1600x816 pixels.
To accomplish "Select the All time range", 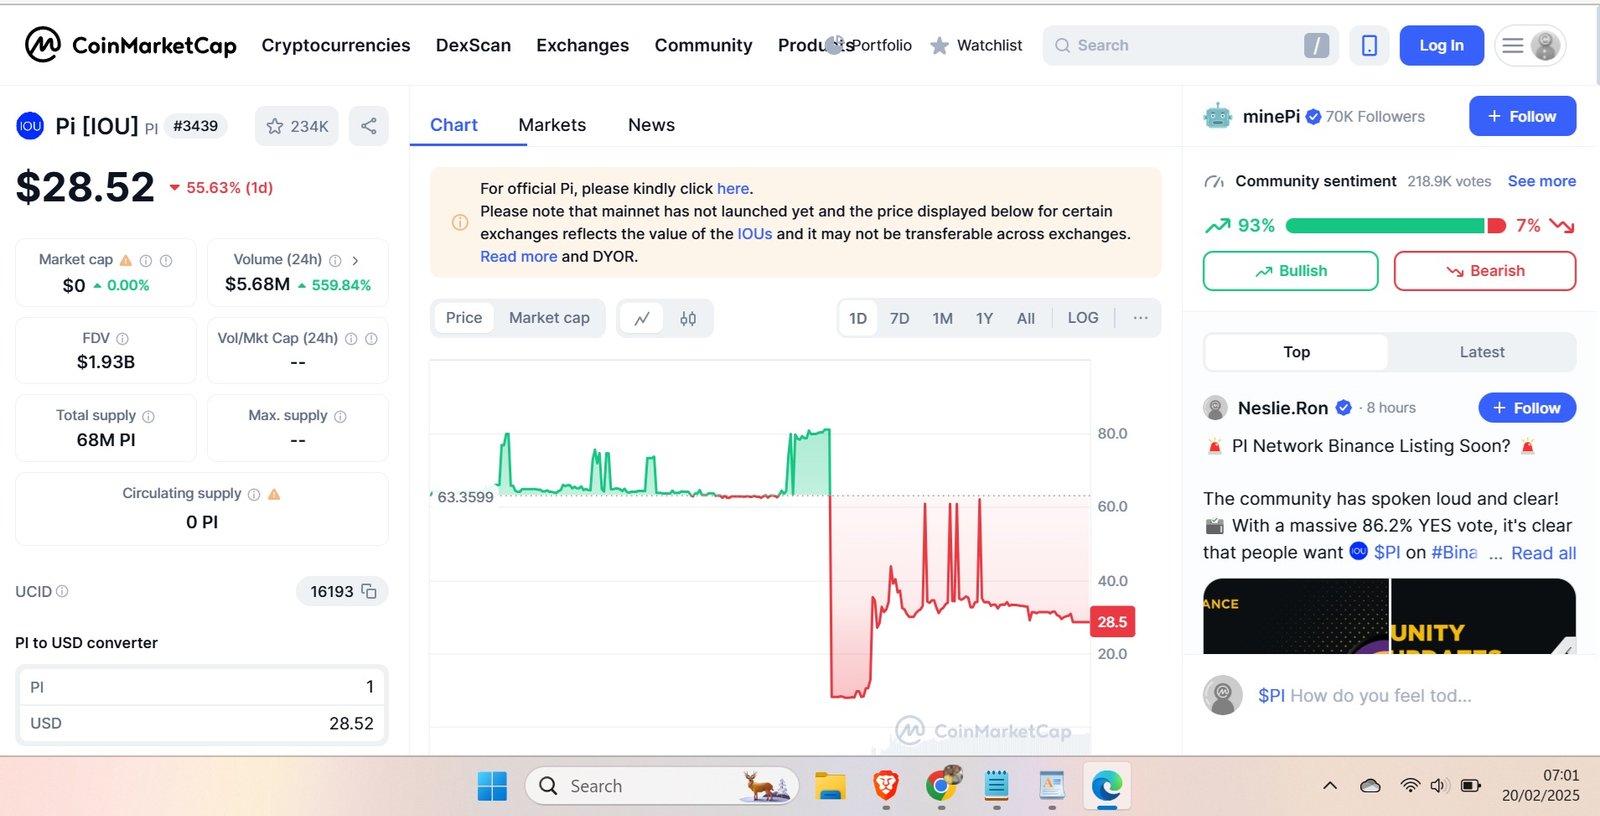I will tap(1026, 318).
